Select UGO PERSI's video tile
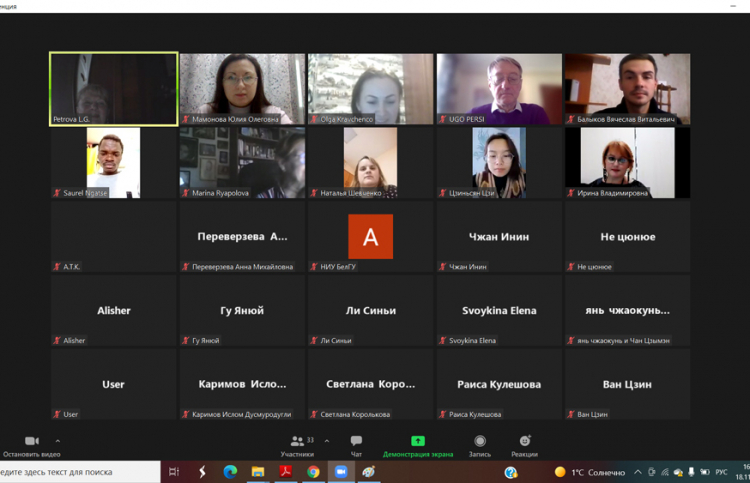This screenshot has height=483, width=750. 498,89
